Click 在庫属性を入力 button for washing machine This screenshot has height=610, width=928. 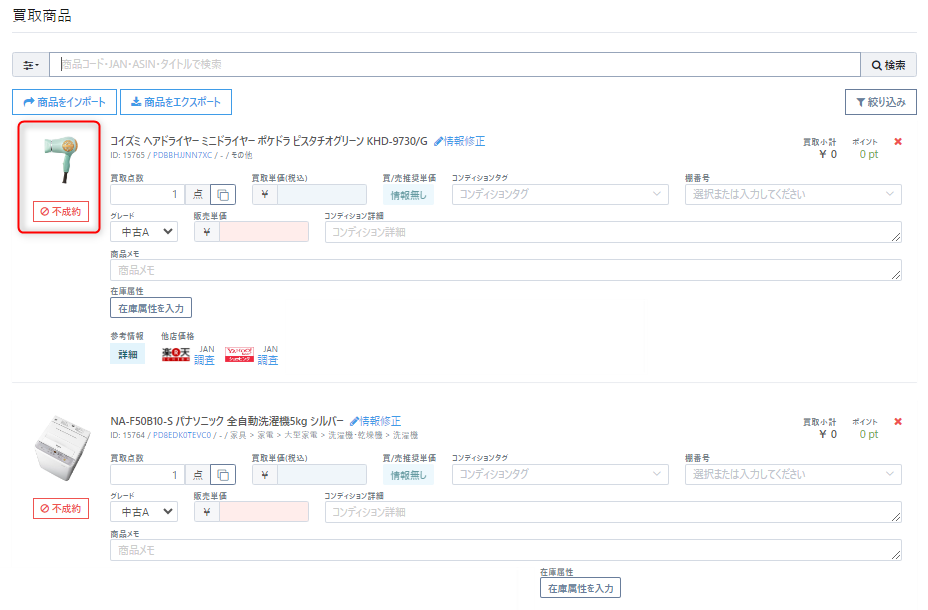[x=581, y=588]
